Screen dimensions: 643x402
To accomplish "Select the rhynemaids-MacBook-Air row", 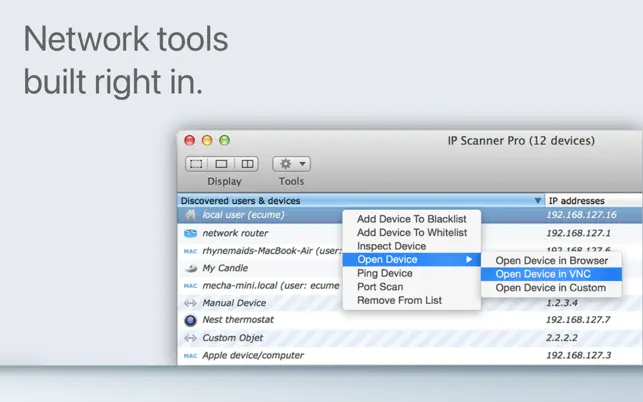I will pyautogui.click(x=410, y=251).
